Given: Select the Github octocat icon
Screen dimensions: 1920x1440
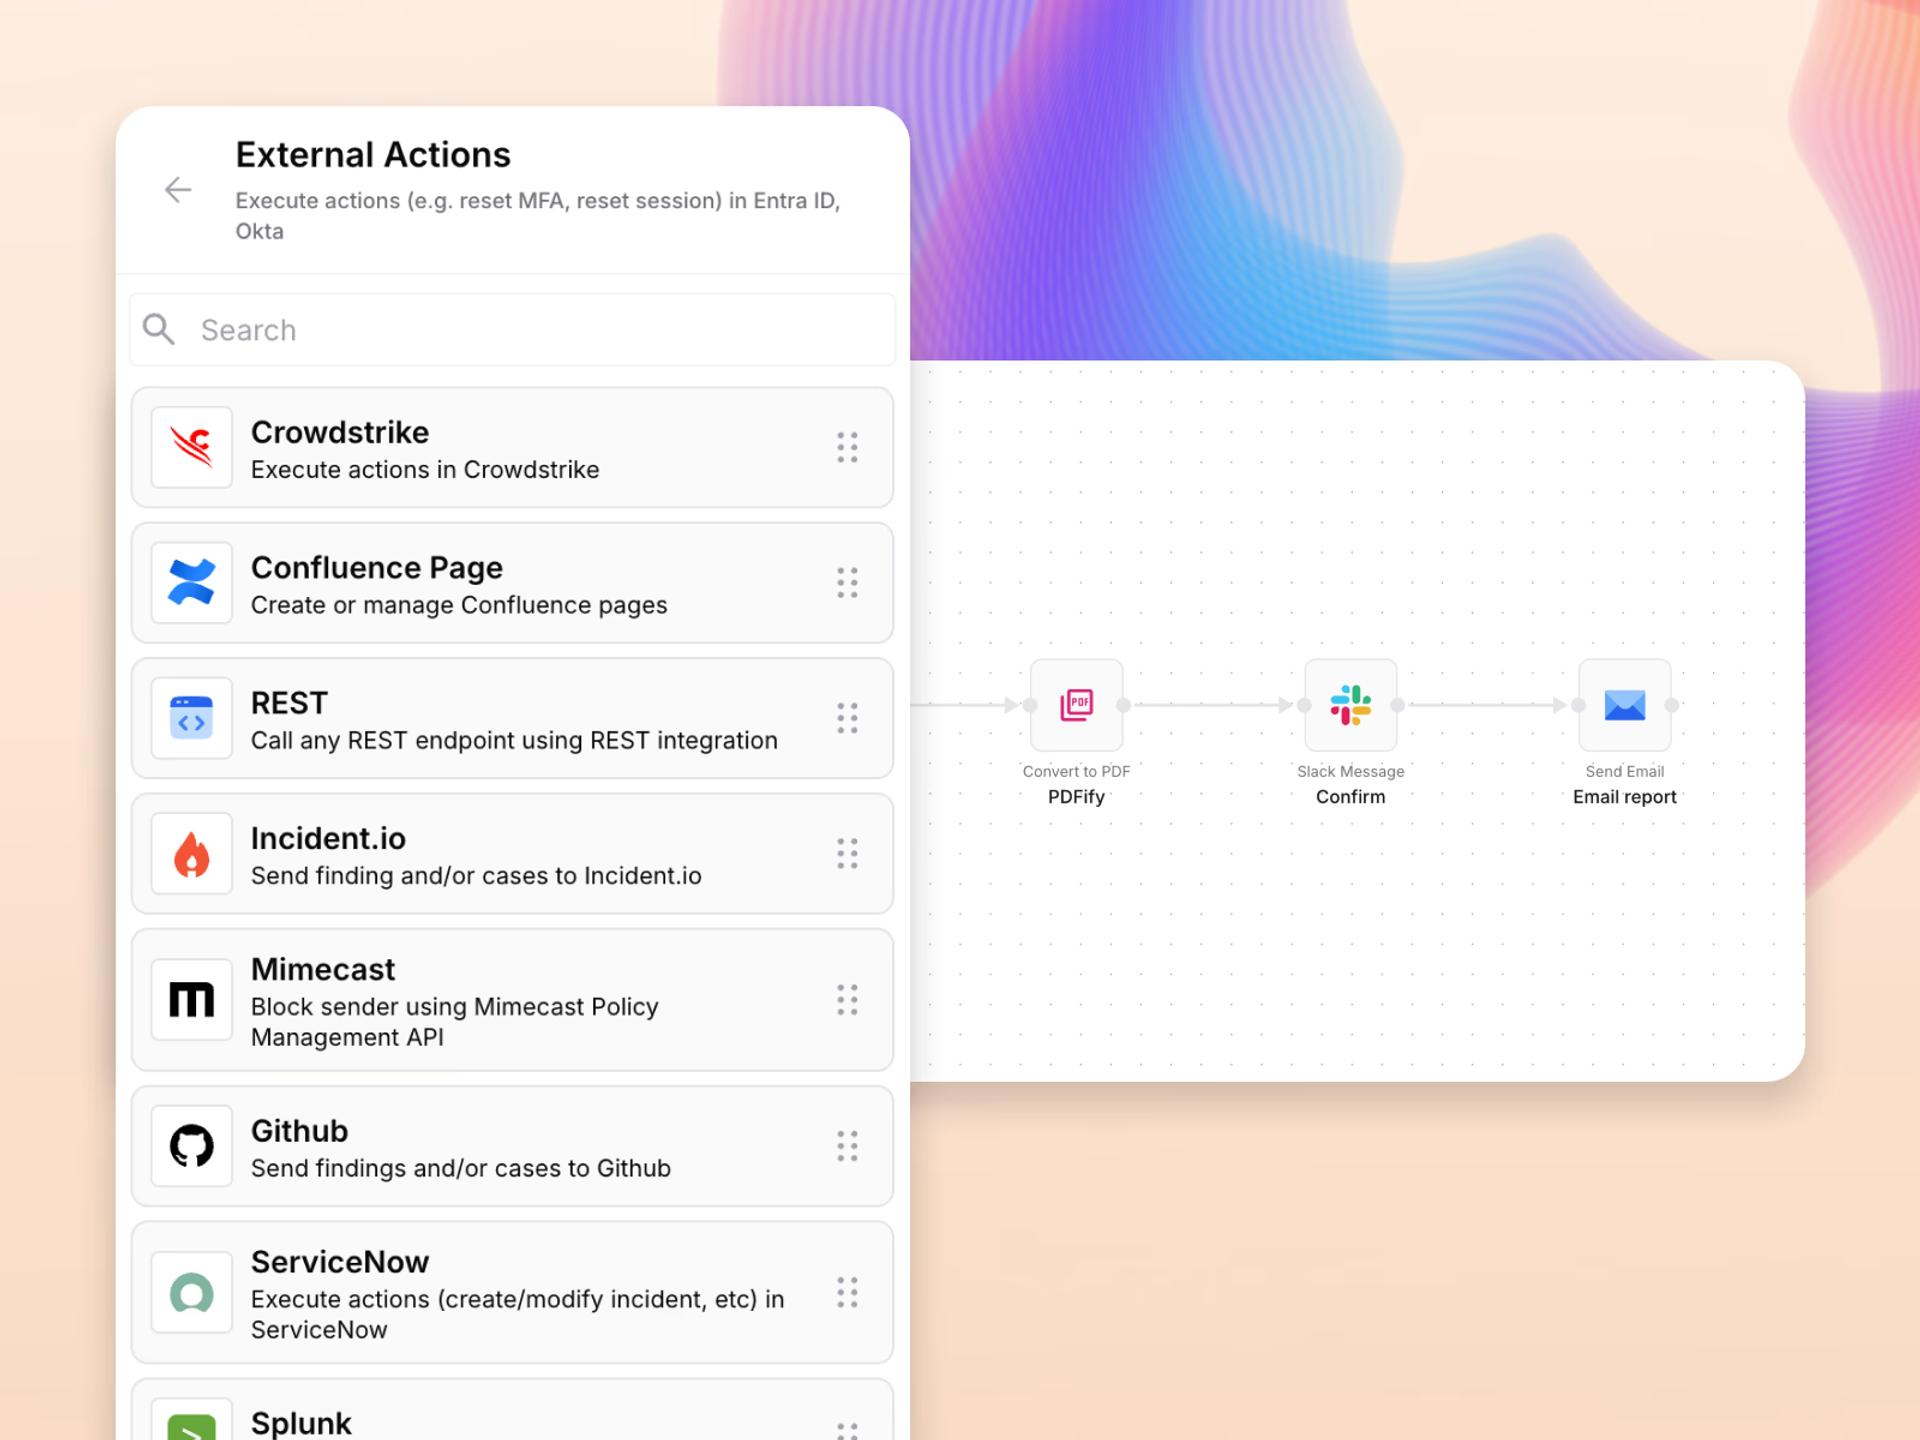Looking at the screenshot, I should coord(192,1146).
